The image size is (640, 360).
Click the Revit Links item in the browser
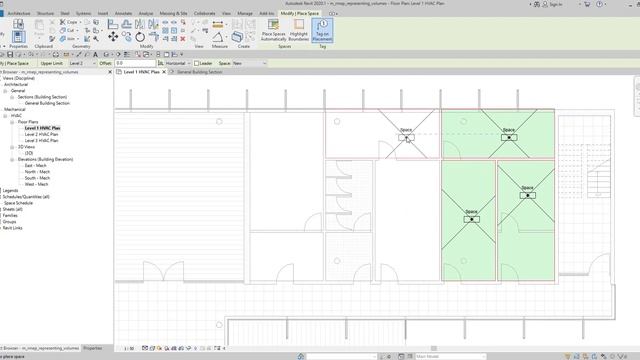coord(13,228)
